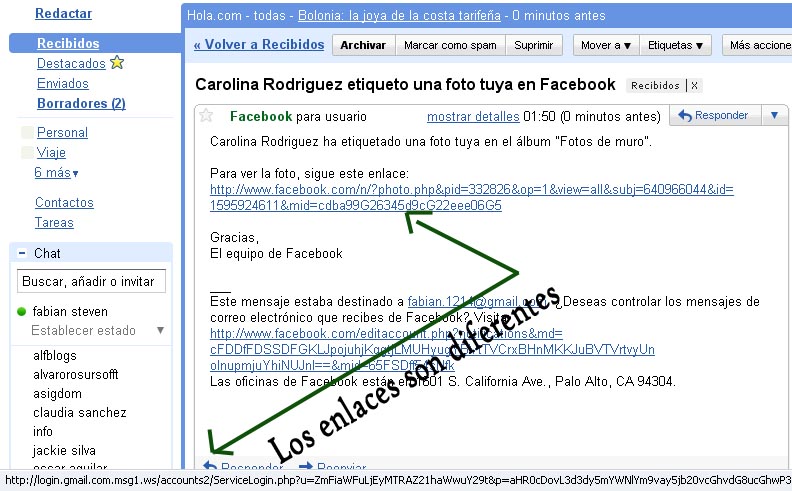This screenshot has height=491, width=792.
Task: Remove the Recibidos label with the X
Action: coord(695,85)
